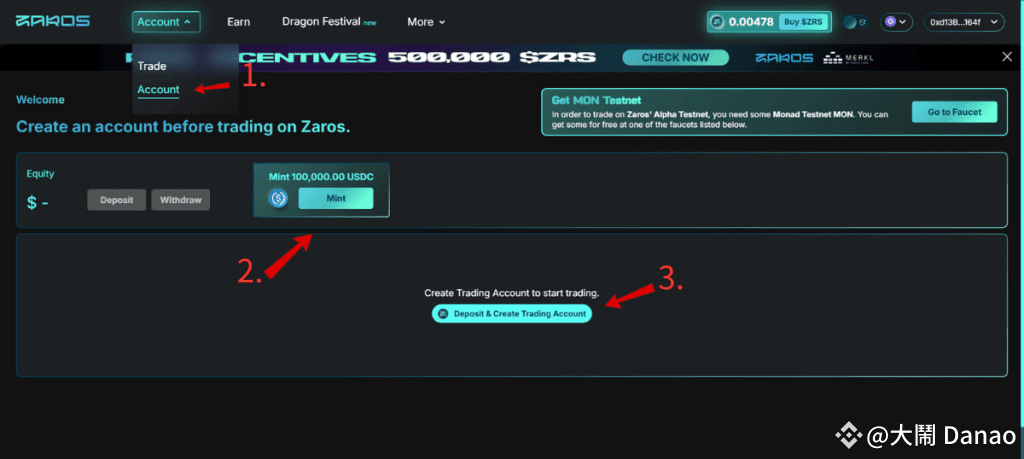Open the network selector chevron
The height and width of the screenshot is (459, 1024).
click(903, 22)
